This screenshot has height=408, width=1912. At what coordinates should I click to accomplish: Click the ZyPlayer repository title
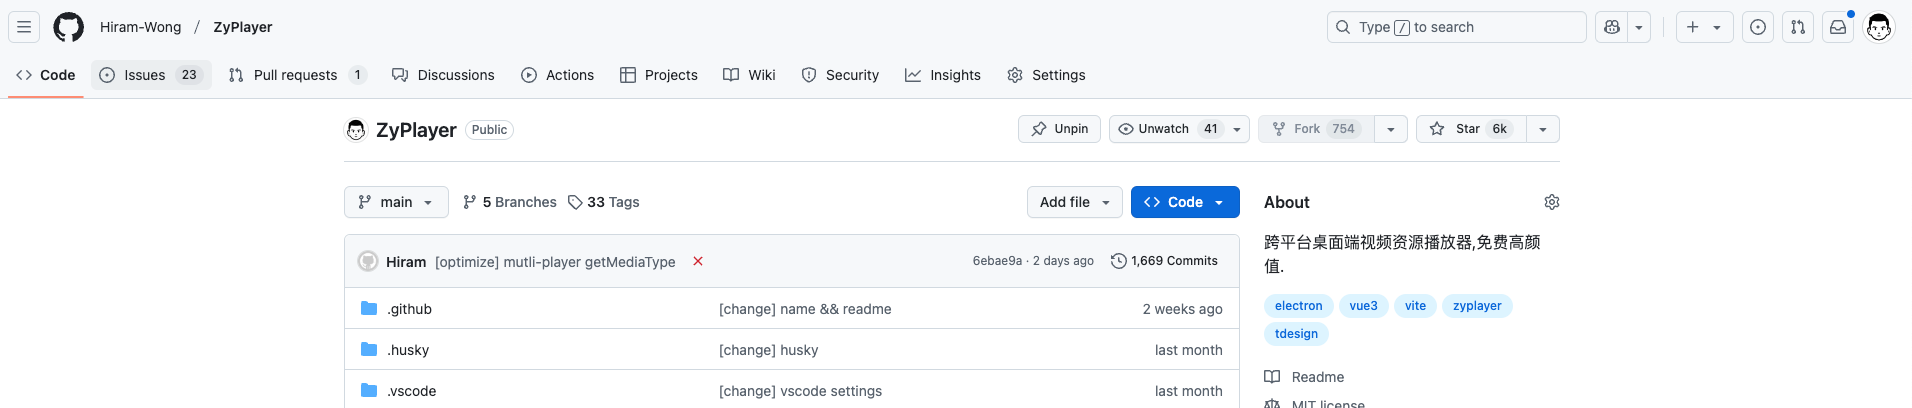tap(416, 130)
